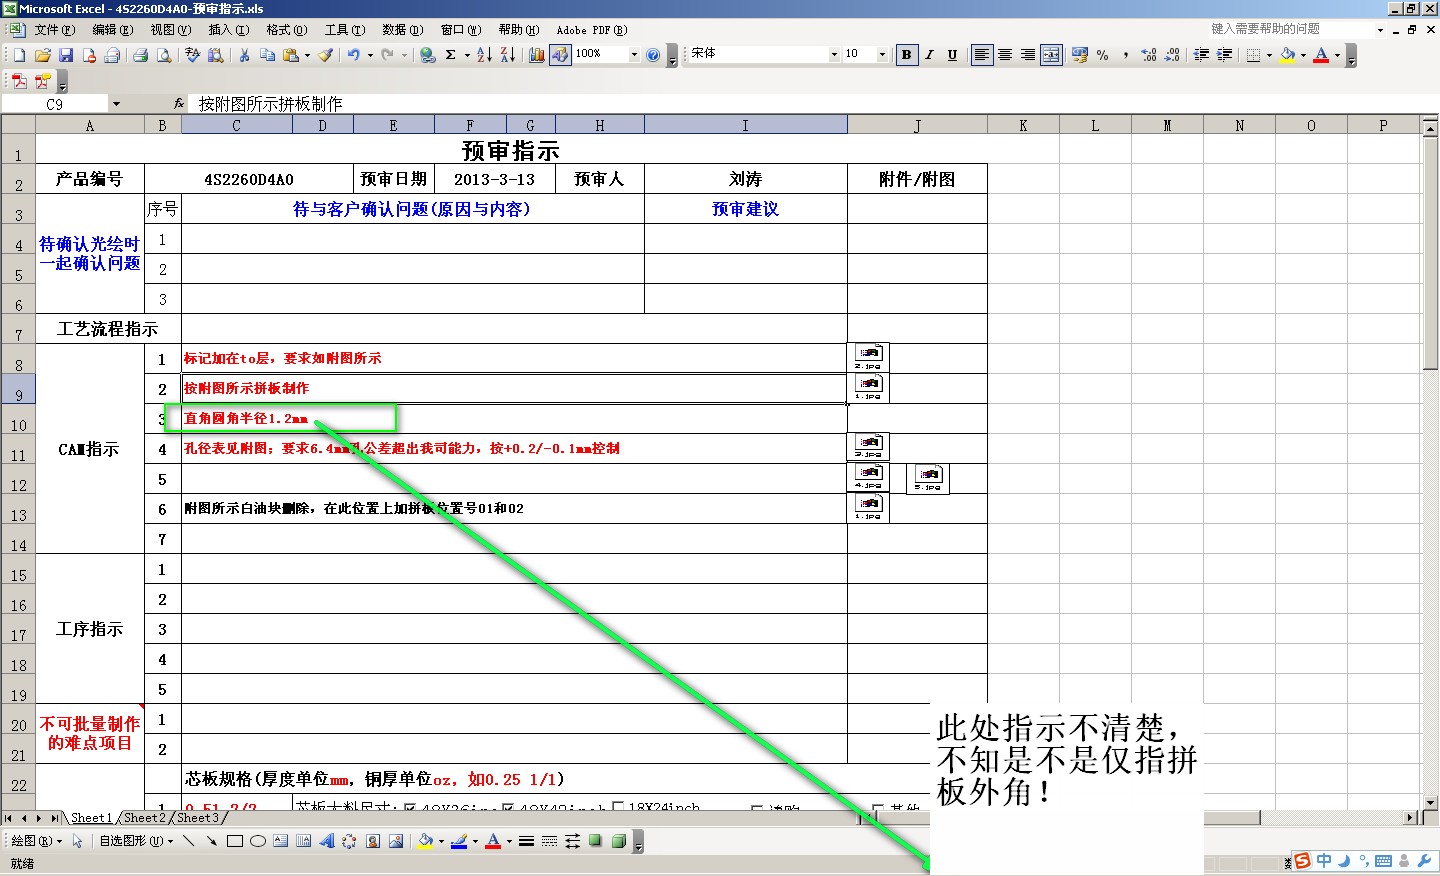Undo the last action

coord(354,55)
